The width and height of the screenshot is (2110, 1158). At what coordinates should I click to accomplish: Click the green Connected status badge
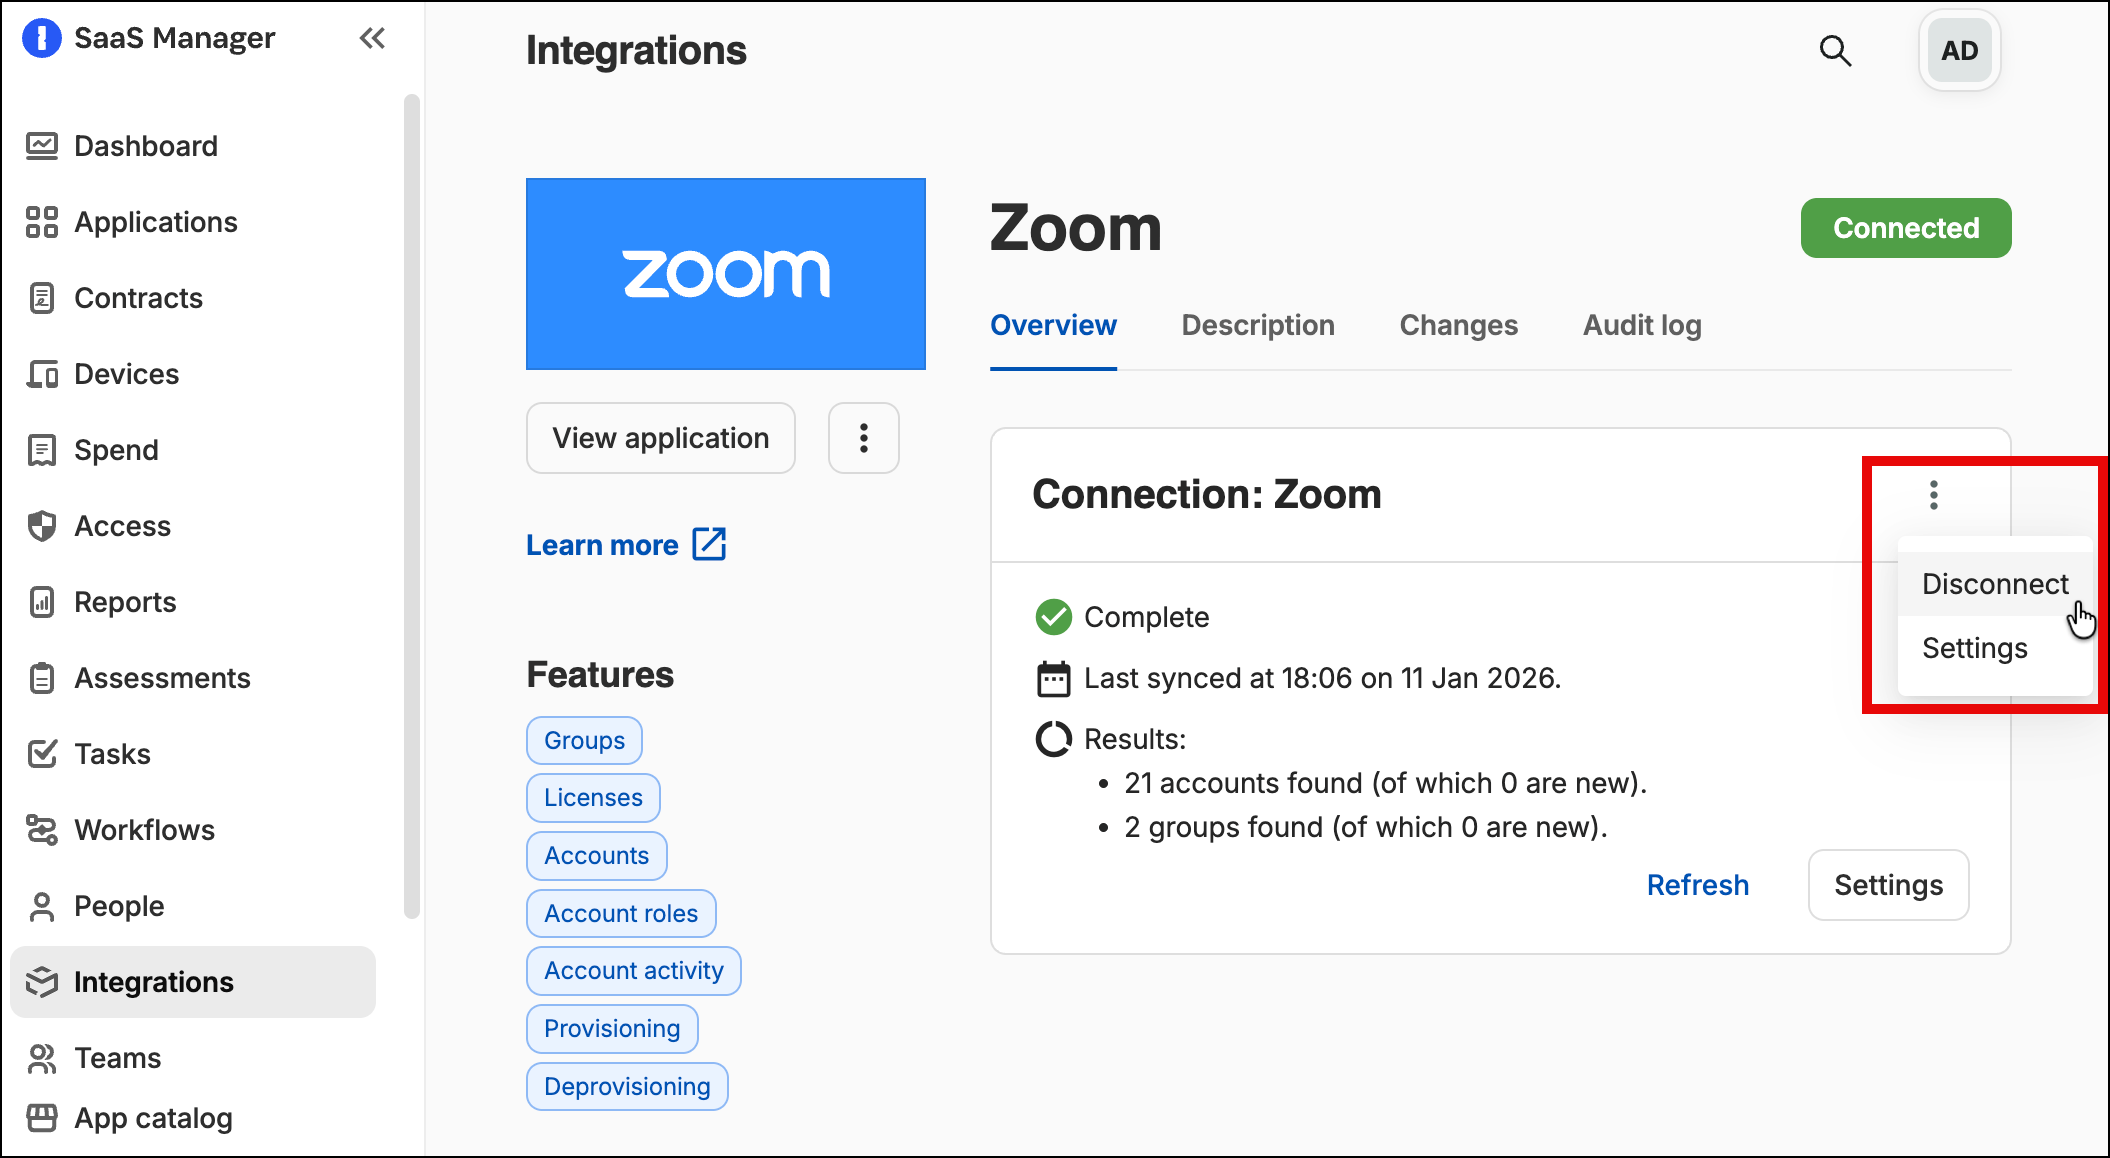click(1906, 228)
